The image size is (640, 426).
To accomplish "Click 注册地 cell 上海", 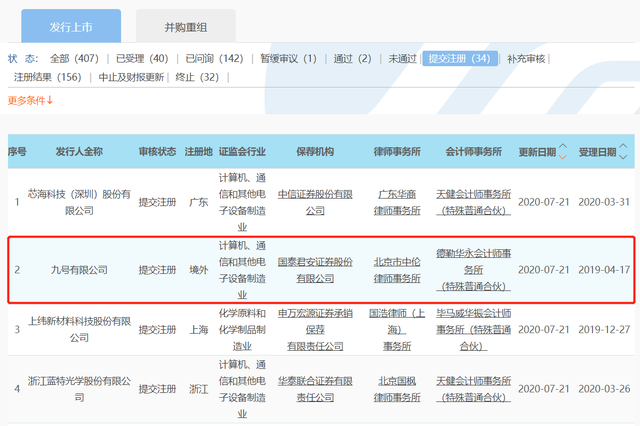I will click(x=199, y=329).
